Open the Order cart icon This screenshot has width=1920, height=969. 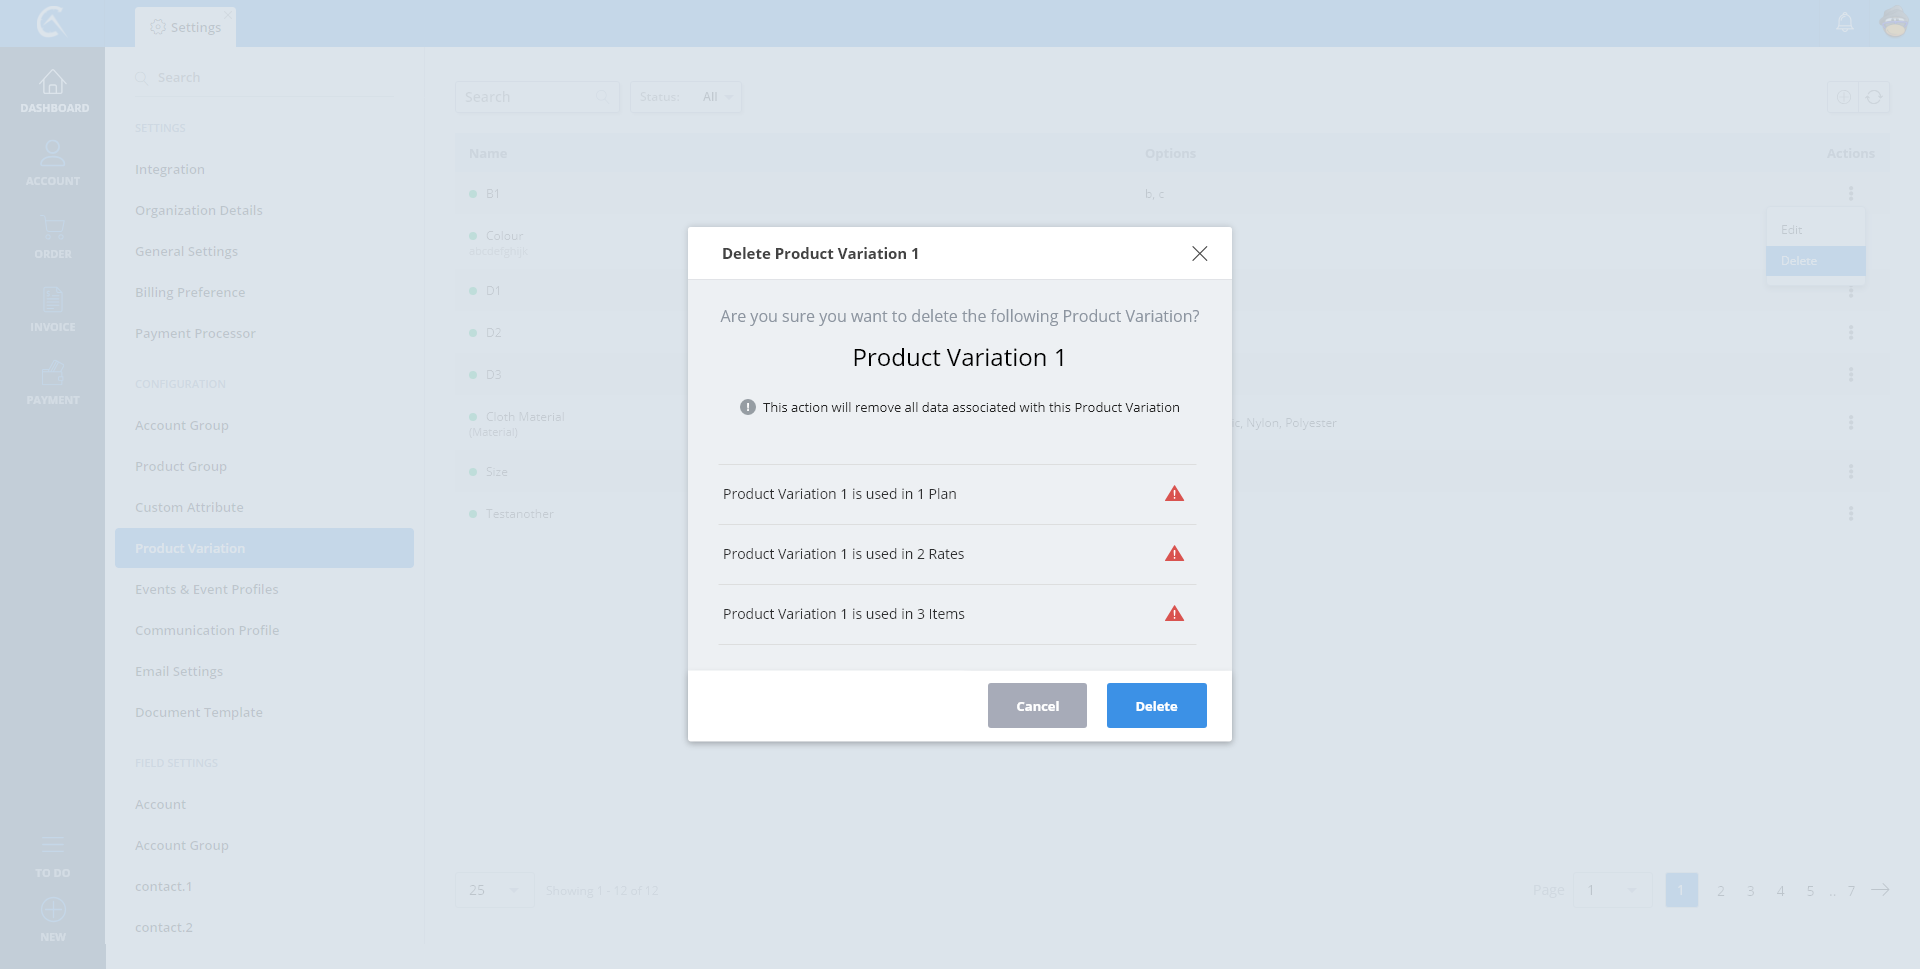pos(53,228)
